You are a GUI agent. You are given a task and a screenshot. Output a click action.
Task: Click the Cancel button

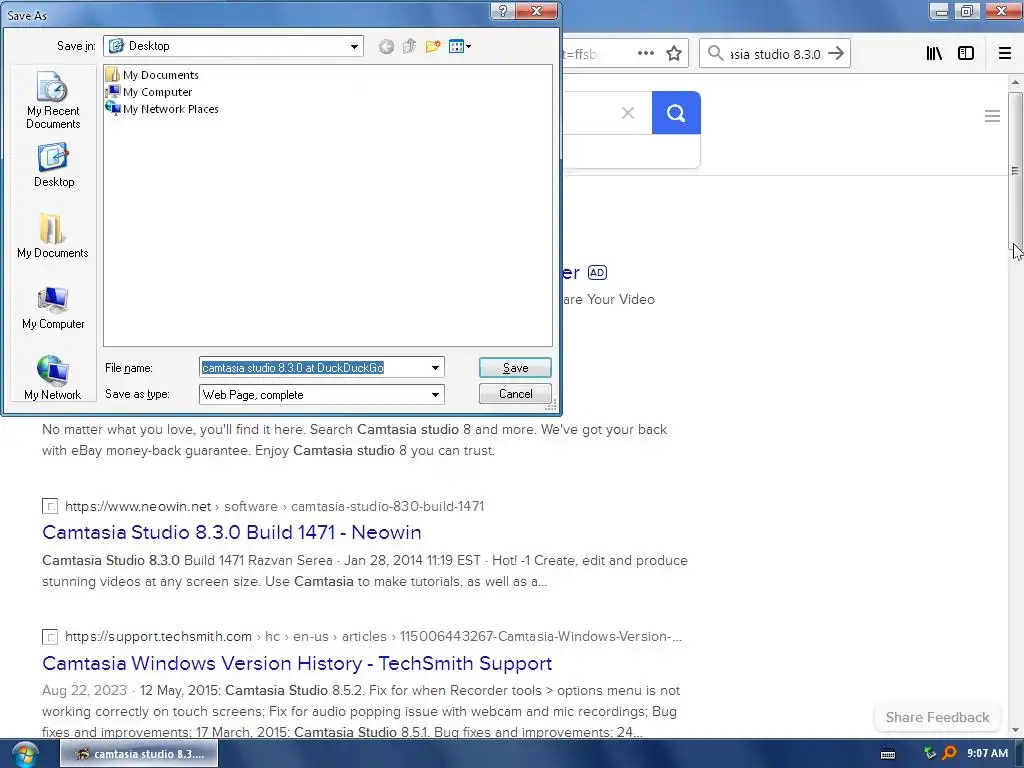515,394
